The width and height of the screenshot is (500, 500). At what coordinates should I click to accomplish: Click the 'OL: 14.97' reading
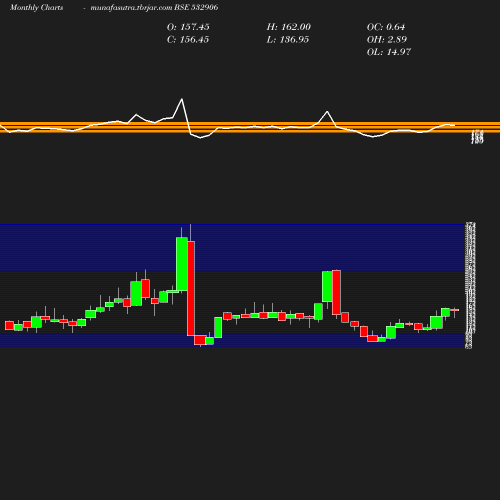coord(389,52)
